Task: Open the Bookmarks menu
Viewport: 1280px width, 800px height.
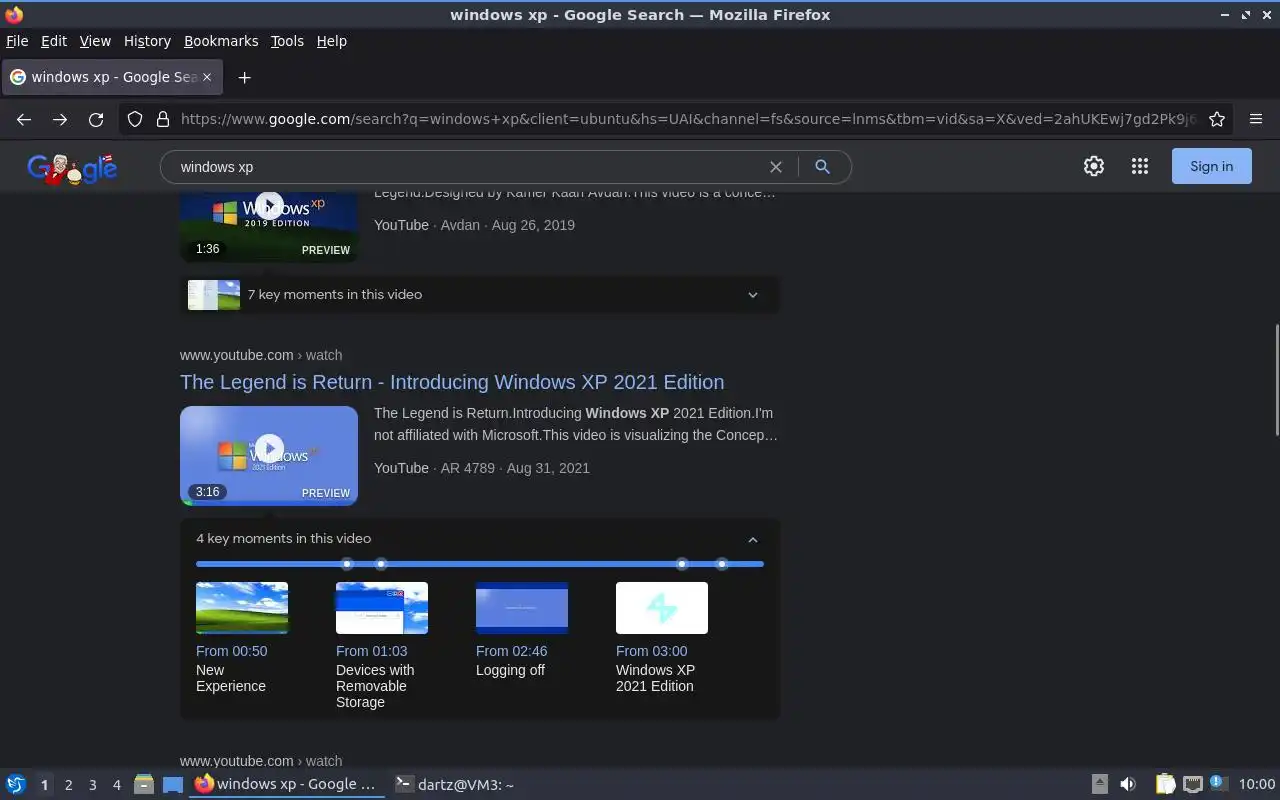Action: (221, 41)
